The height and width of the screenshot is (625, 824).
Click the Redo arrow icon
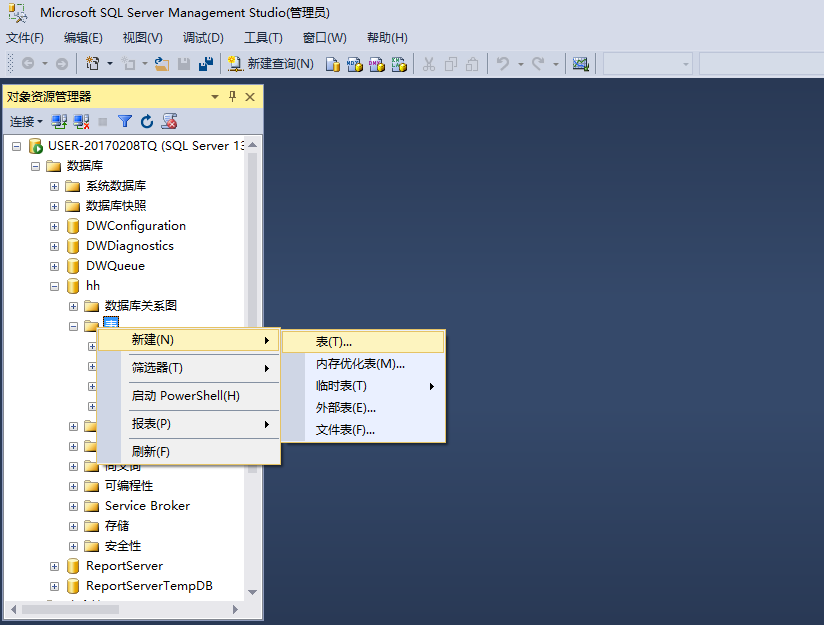coord(538,64)
